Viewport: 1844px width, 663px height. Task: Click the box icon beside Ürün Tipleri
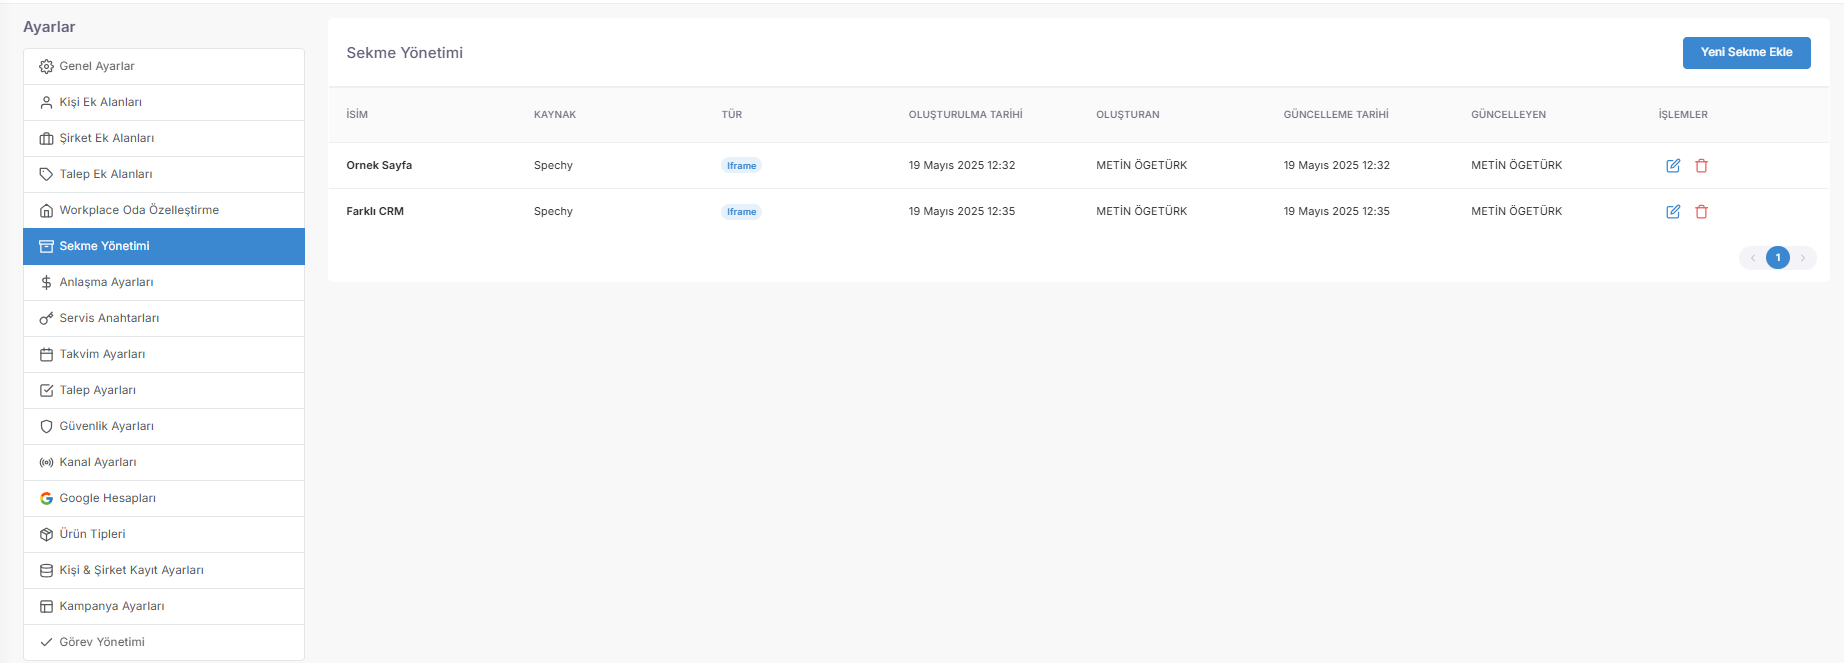[46, 535]
